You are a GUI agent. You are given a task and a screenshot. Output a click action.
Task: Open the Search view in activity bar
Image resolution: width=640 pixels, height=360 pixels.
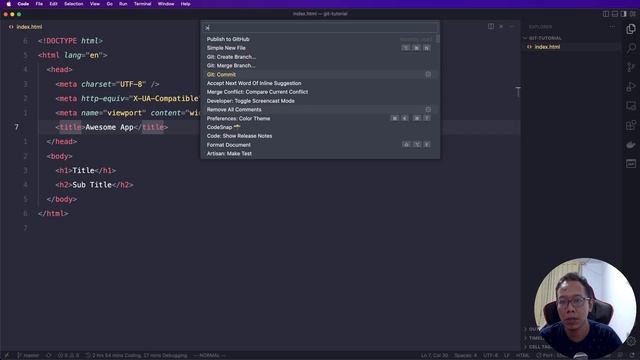(631, 48)
